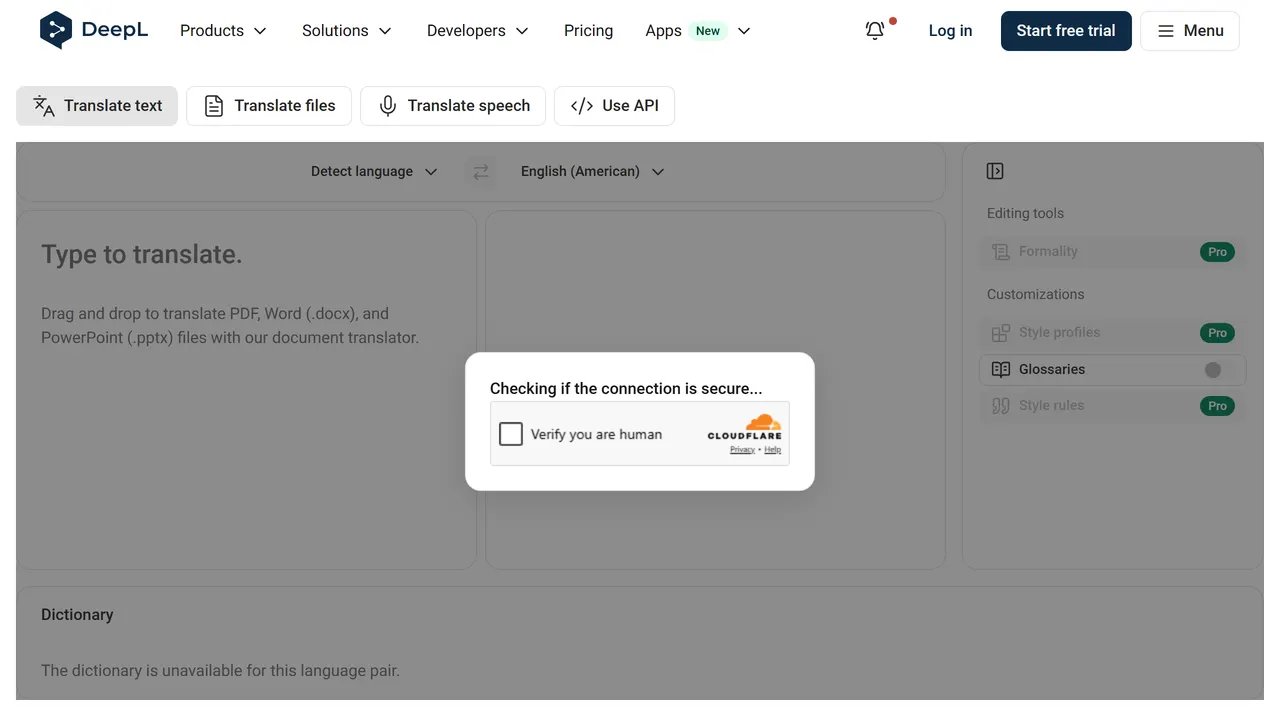The image size is (1280, 720).
Task: Expand the Products menu
Action: click(x=223, y=31)
